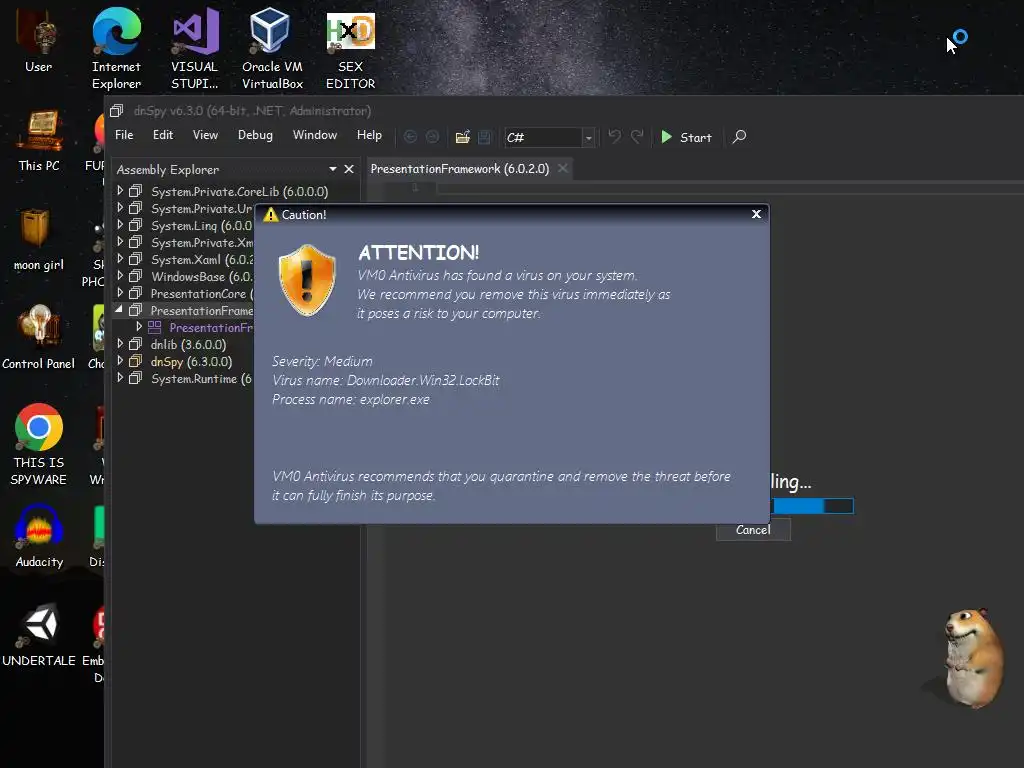Screen dimensions: 1024x768
Task: Click the Undo toolbar icon
Action: (x=615, y=136)
